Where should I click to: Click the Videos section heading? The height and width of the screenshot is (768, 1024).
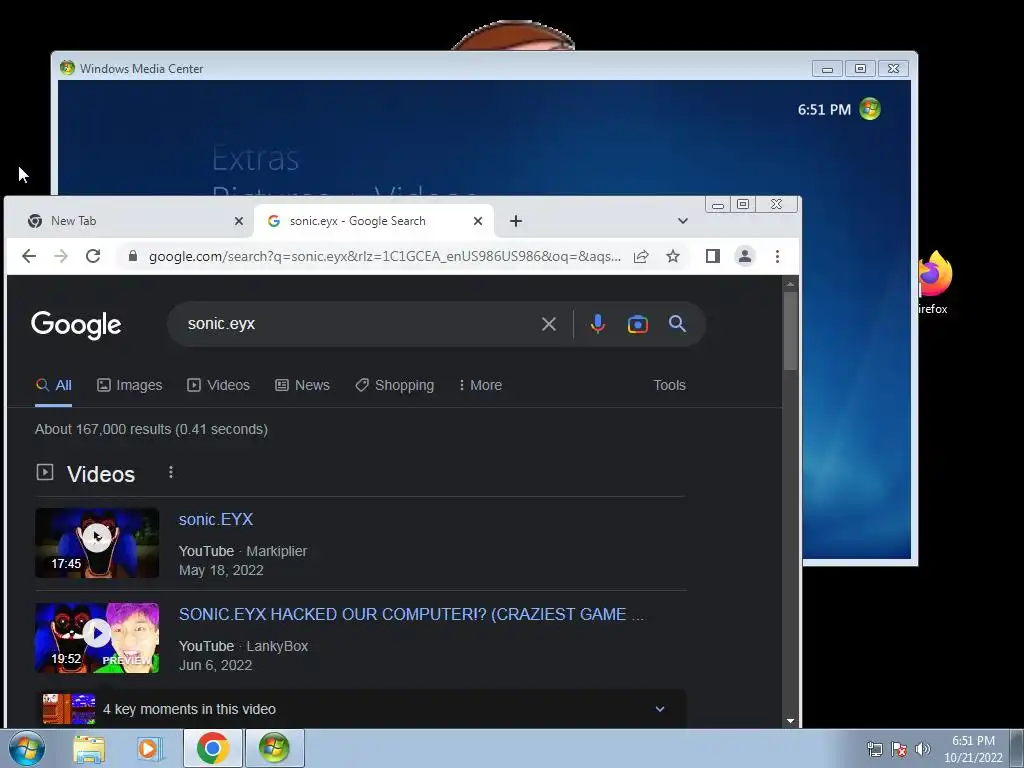(101, 474)
